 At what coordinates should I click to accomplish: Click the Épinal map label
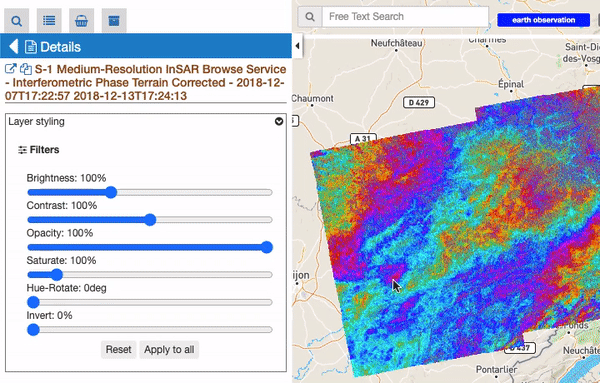point(511,84)
